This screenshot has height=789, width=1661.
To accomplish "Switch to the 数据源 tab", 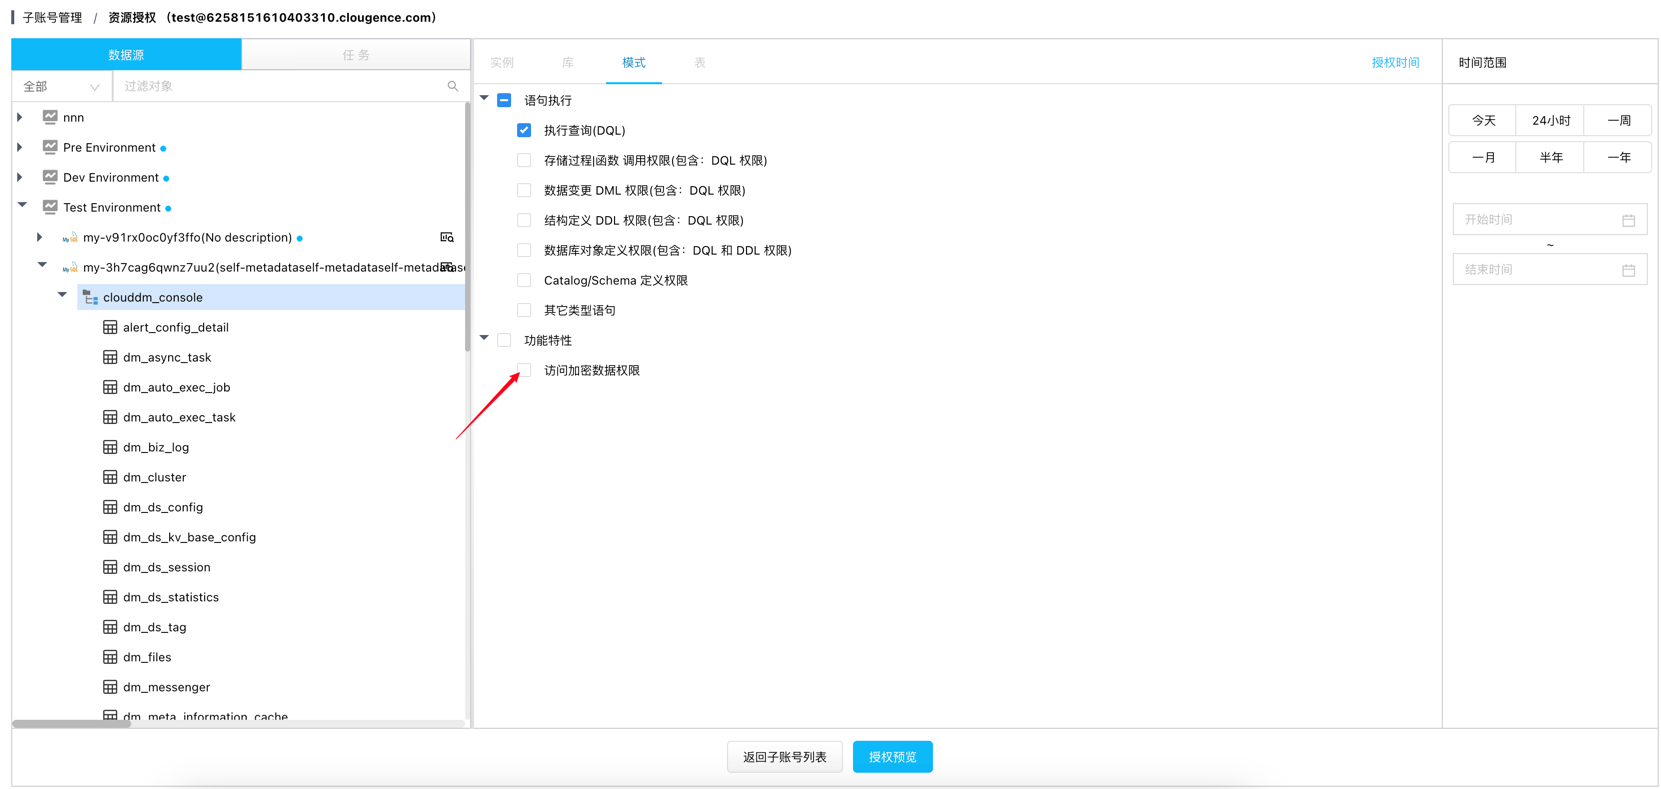I will pyautogui.click(x=126, y=55).
